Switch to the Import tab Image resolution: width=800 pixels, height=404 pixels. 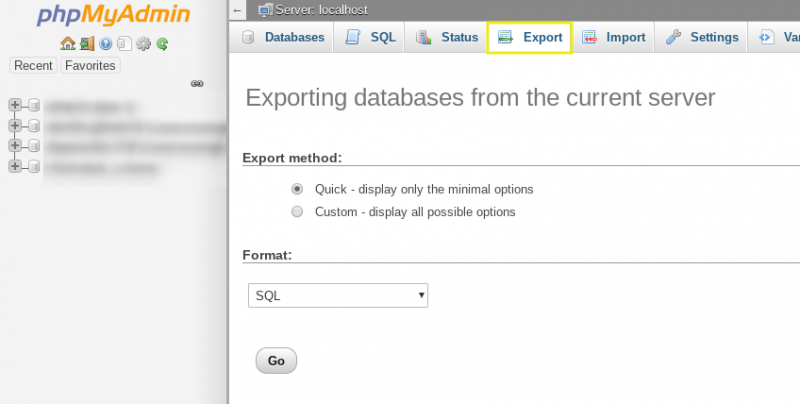tap(613, 37)
